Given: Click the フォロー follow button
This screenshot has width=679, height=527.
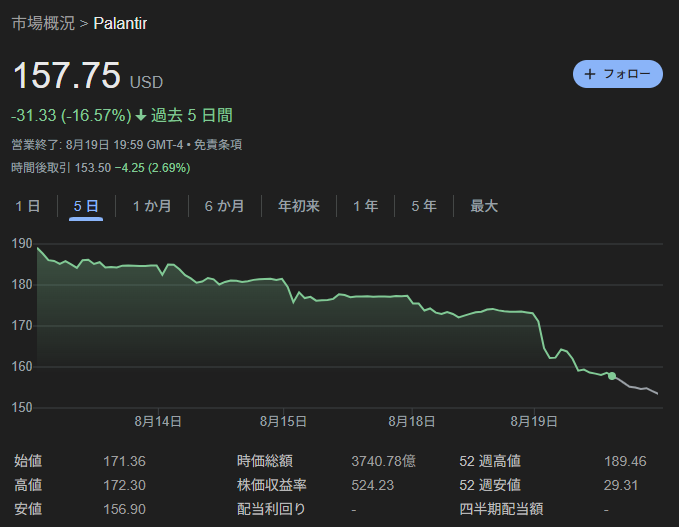Looking at the screenshot, I should click(618, 74).
